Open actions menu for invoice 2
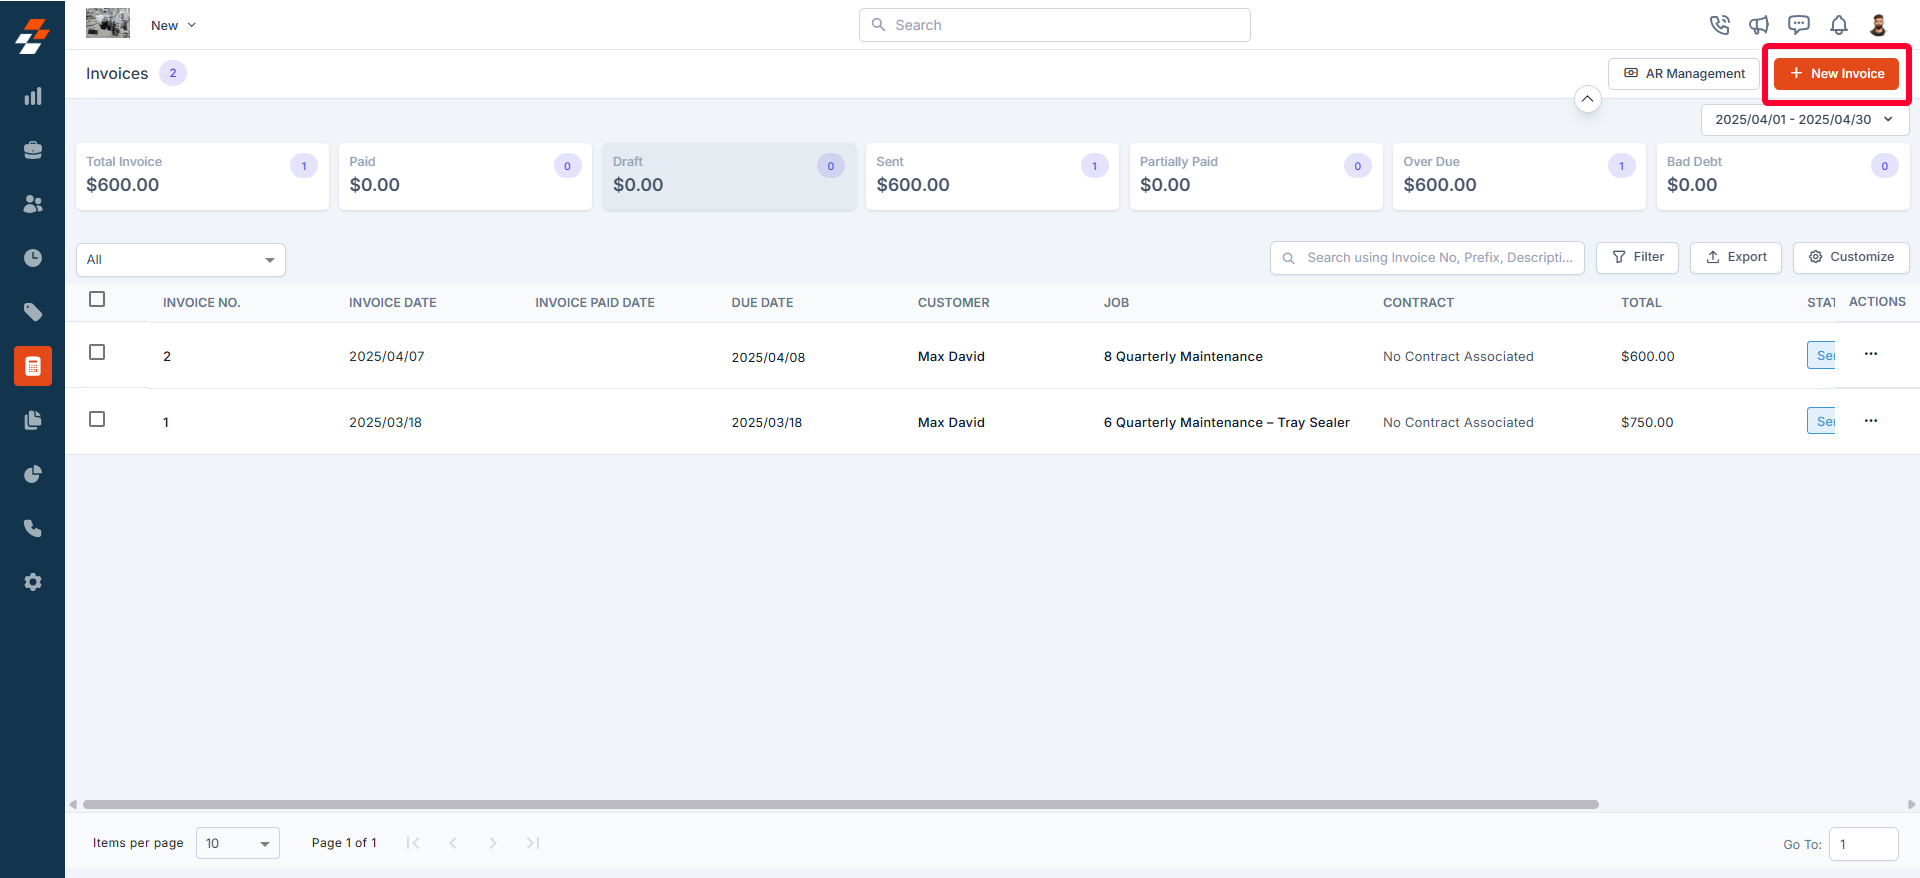Viewport: 1920px width, 878px height. coord(1871,354)
